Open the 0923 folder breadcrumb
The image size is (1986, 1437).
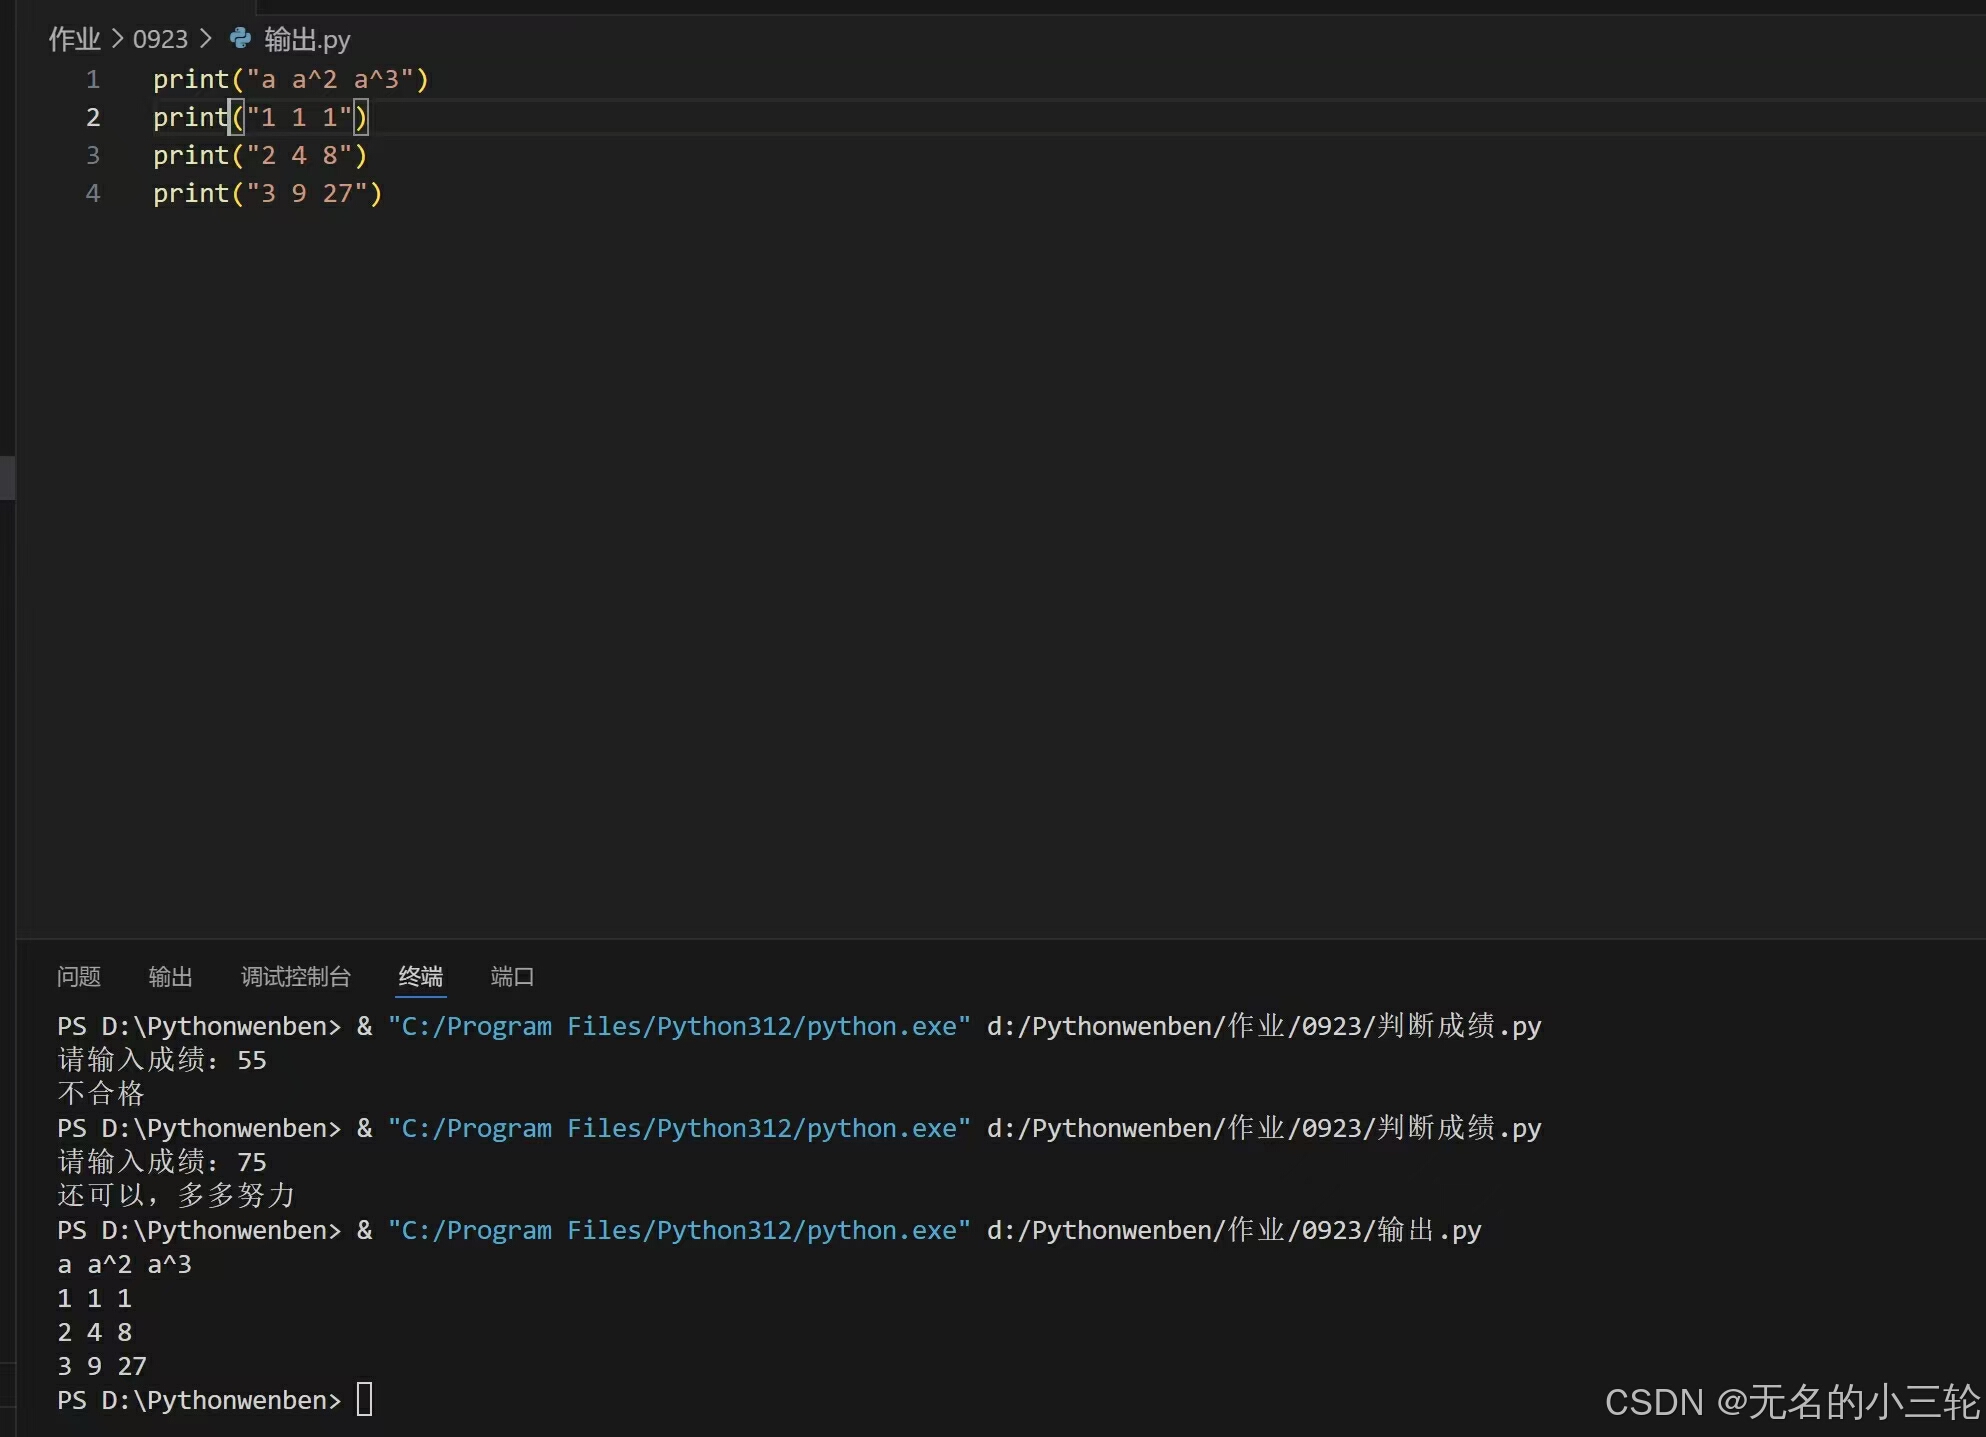[x=160, y=39]
